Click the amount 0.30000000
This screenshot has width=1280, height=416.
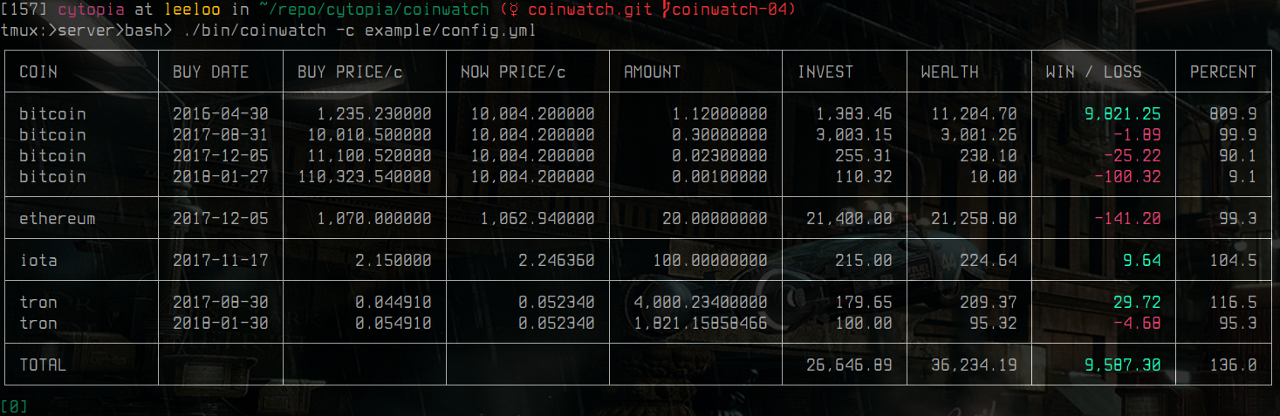(720, 135)
